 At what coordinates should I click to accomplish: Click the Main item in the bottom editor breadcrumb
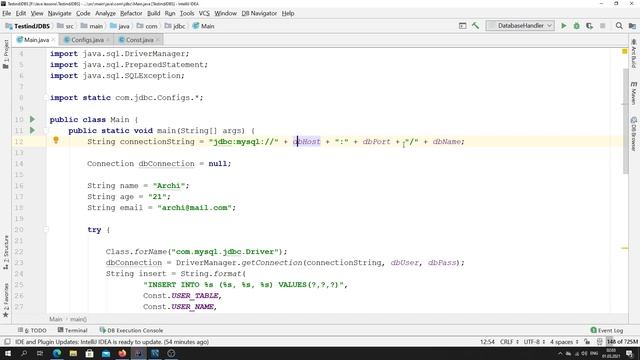coord(56,319)
